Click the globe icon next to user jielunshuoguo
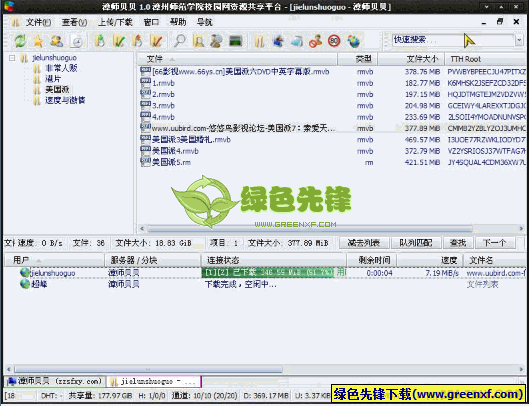Screen dimensions: 529x406 click(x=25, y=272)
